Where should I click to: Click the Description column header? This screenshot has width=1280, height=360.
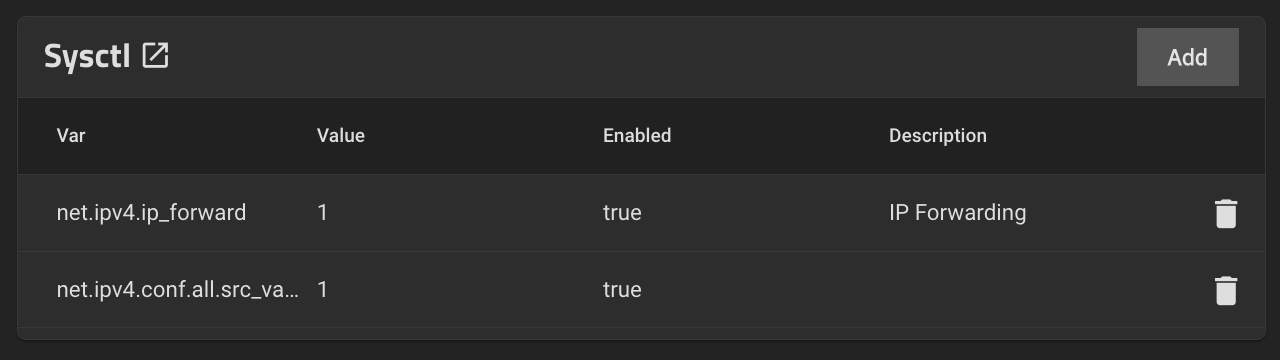[938, 135]
